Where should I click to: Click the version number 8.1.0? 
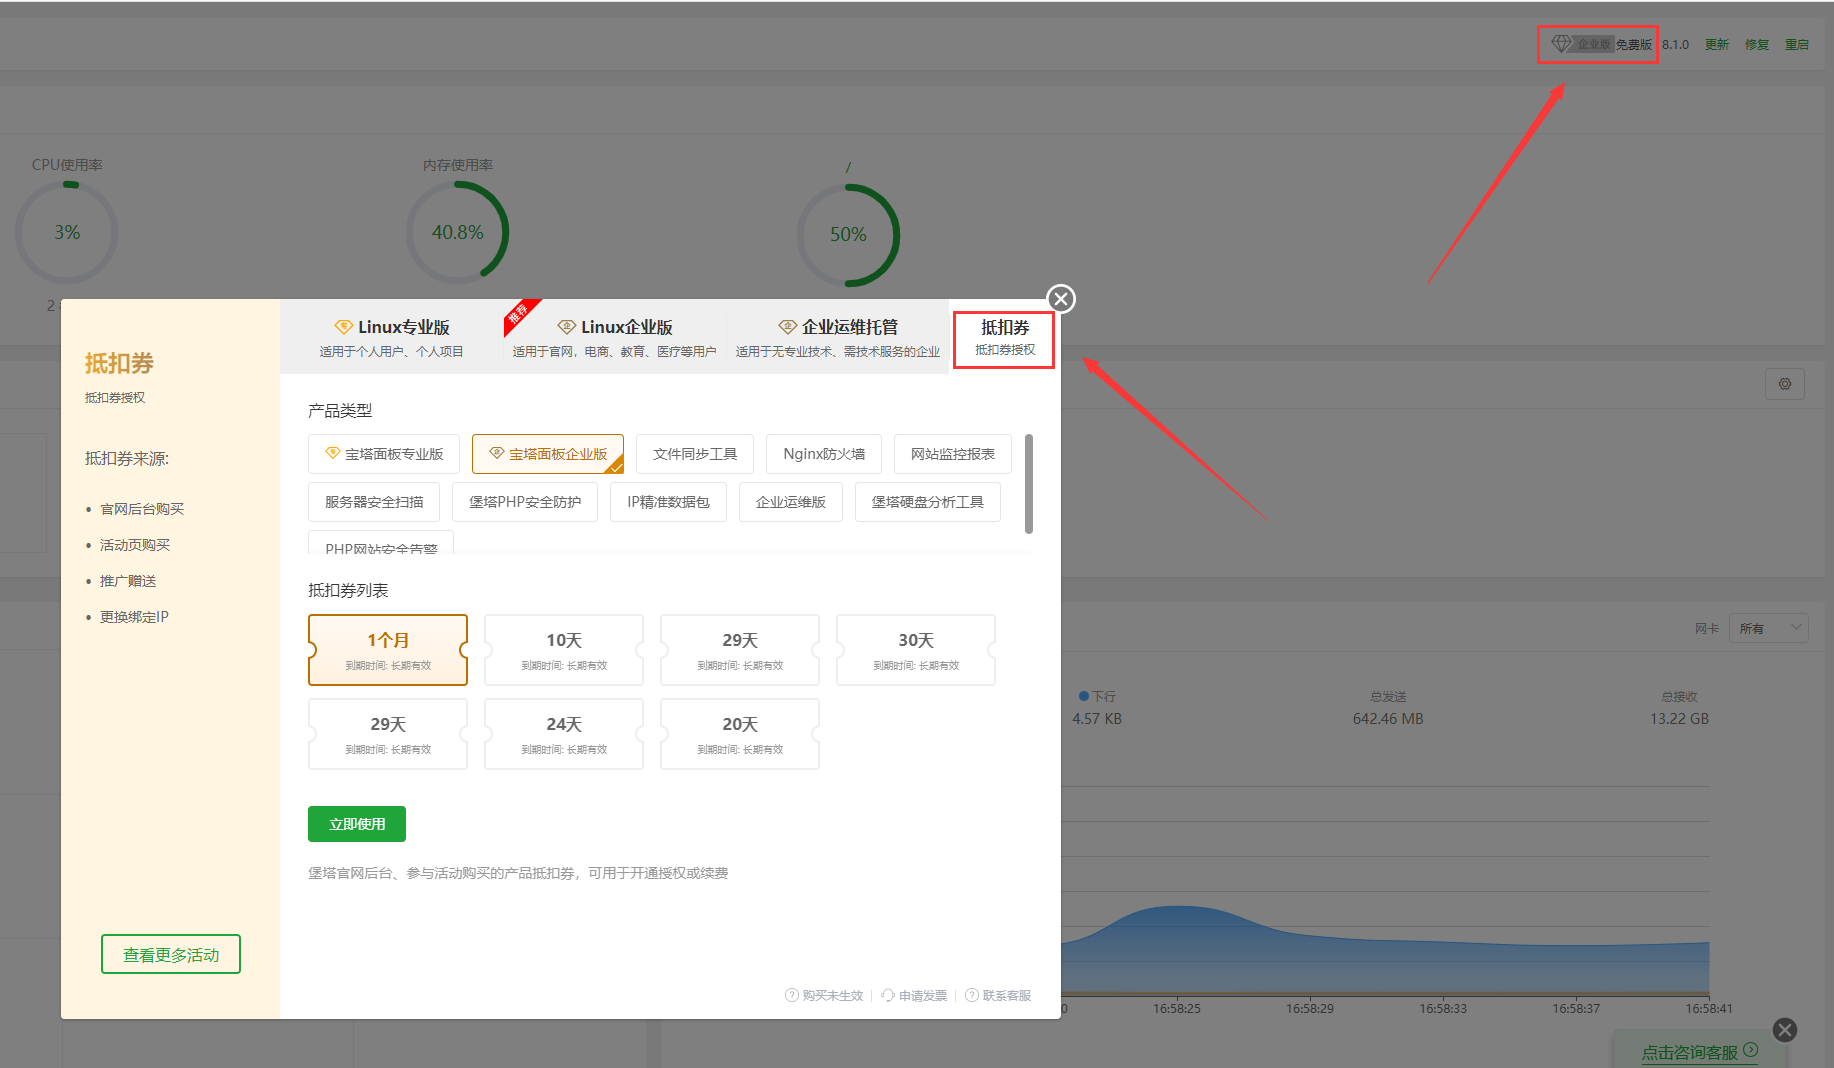point(1676,45)
